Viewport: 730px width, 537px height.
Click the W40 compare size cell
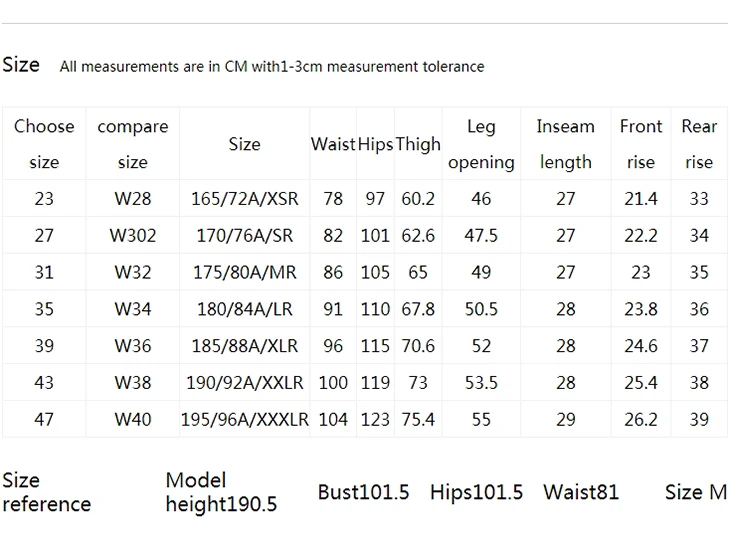pos(133,420)
